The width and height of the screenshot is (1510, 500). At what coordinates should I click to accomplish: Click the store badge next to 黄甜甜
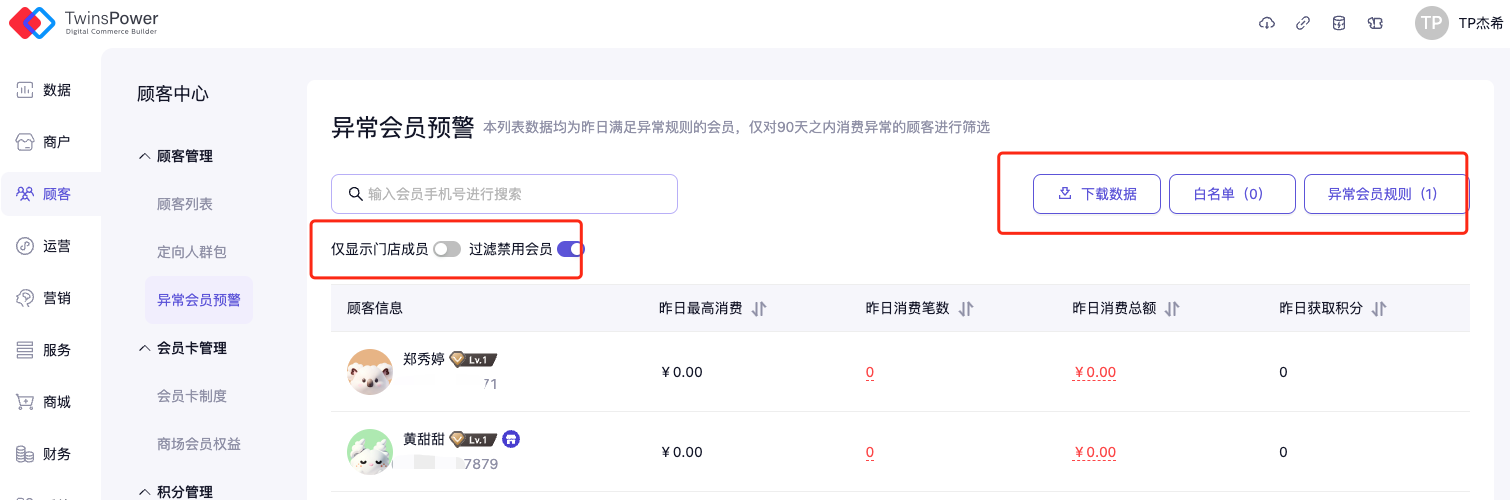511,439
